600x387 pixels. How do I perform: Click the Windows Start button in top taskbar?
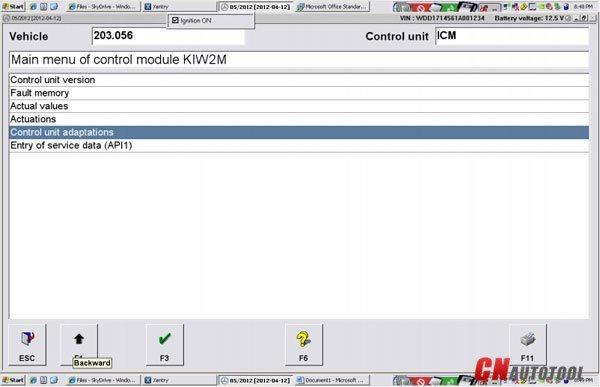(x=13, y=7)
